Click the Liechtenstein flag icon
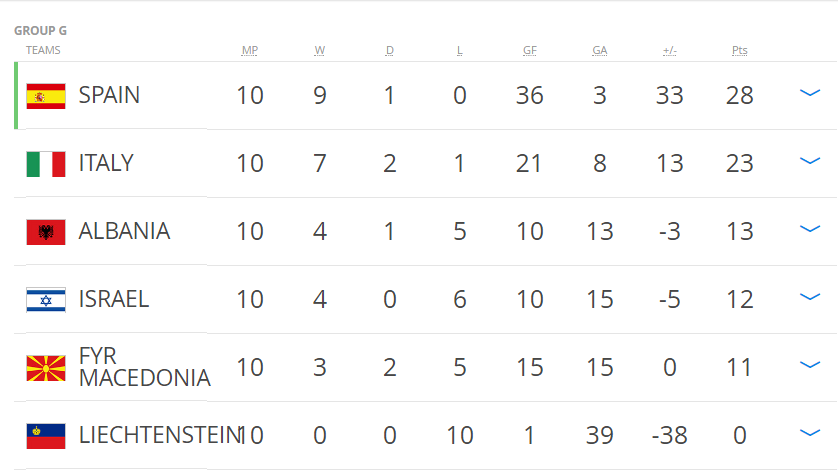Image resolution: width=838 pixels, height=470 pixels. tap(46, 436)
